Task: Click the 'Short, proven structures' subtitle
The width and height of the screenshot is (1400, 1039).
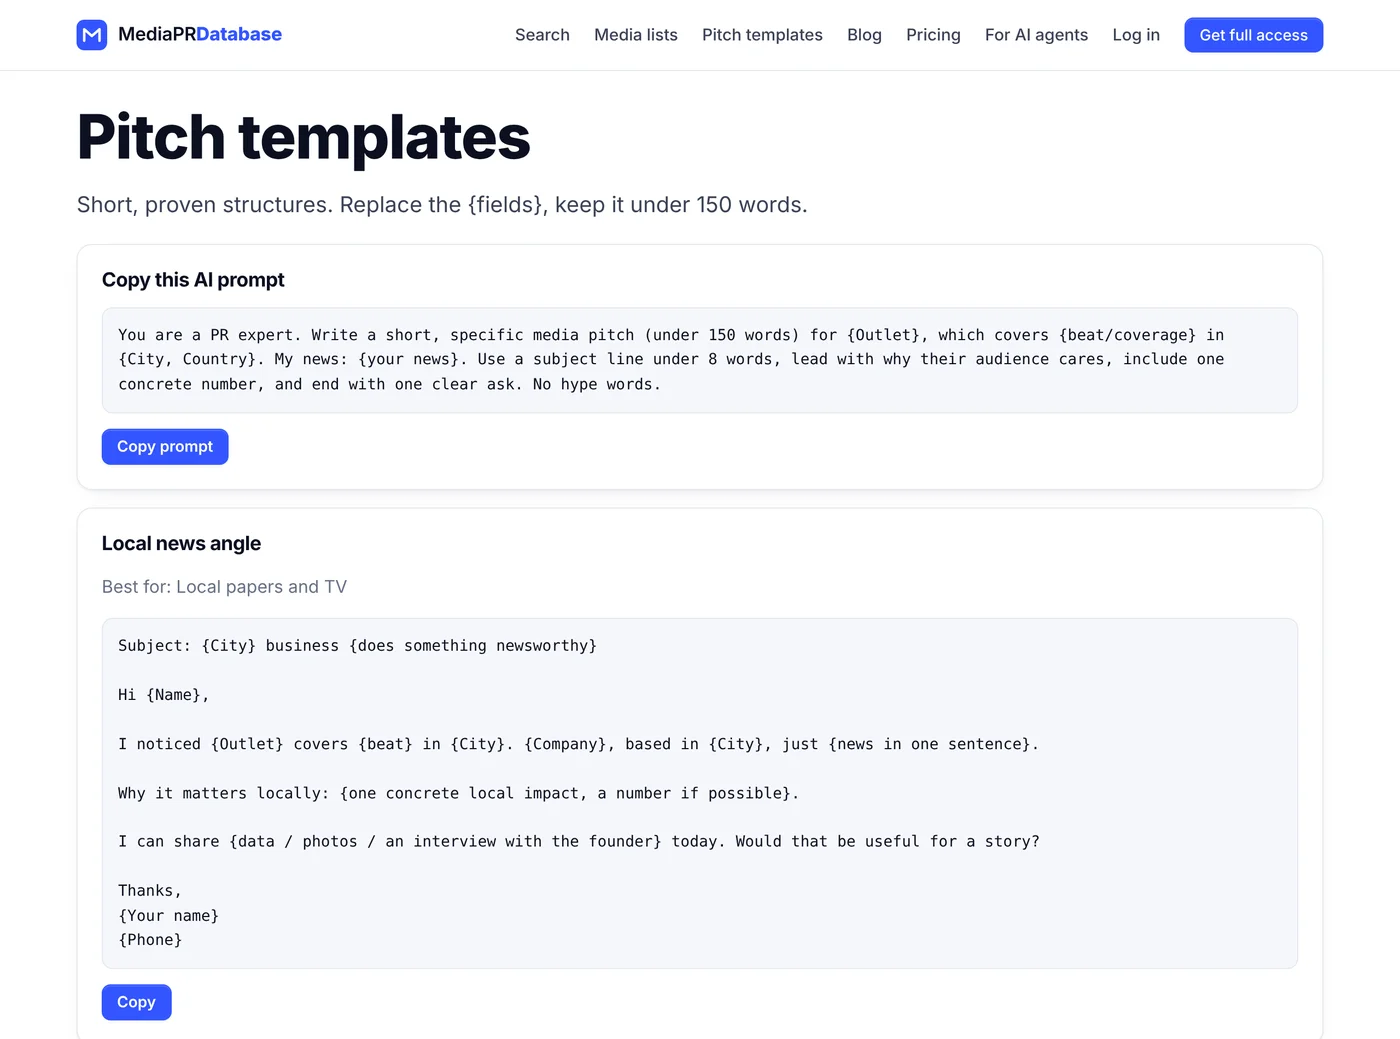Action: pyautogui.click(x=442, y=205)
